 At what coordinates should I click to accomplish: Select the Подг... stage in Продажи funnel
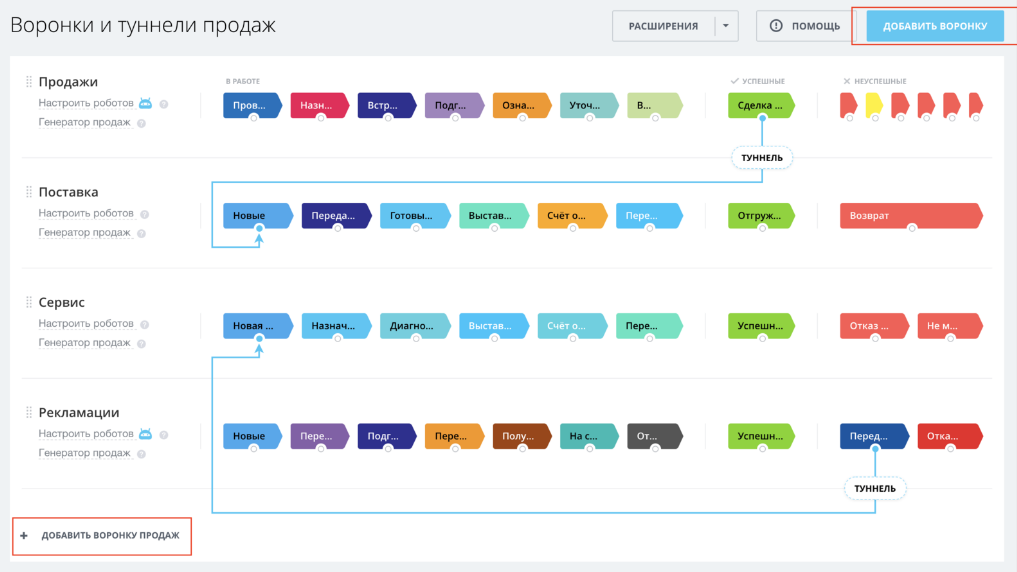coord(454,105)
